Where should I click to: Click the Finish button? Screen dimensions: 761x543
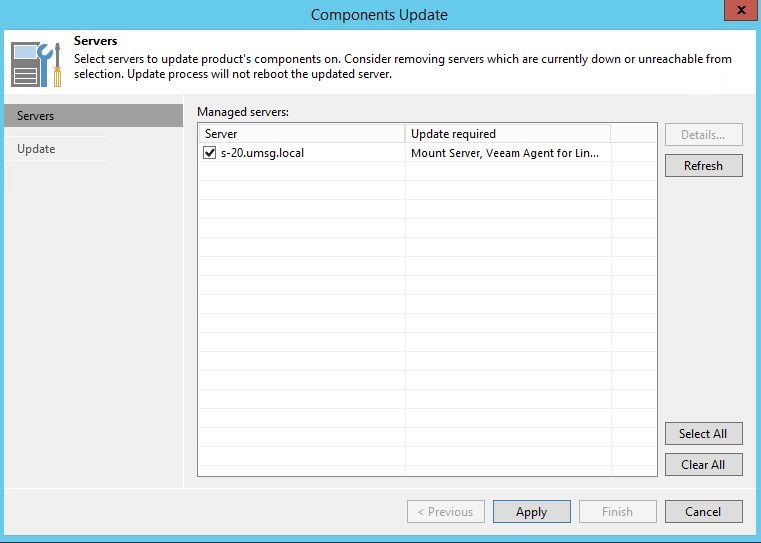(617, 512)
